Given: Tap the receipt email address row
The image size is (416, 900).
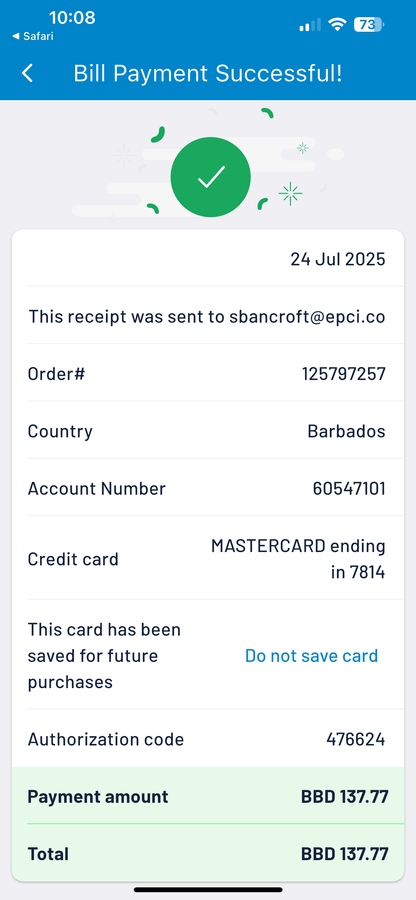Looking at the screenshot, I should pos(208,316).
